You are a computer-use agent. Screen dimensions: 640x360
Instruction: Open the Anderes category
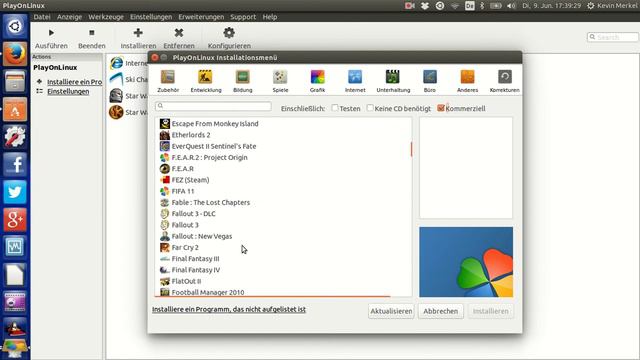[467, 81]
